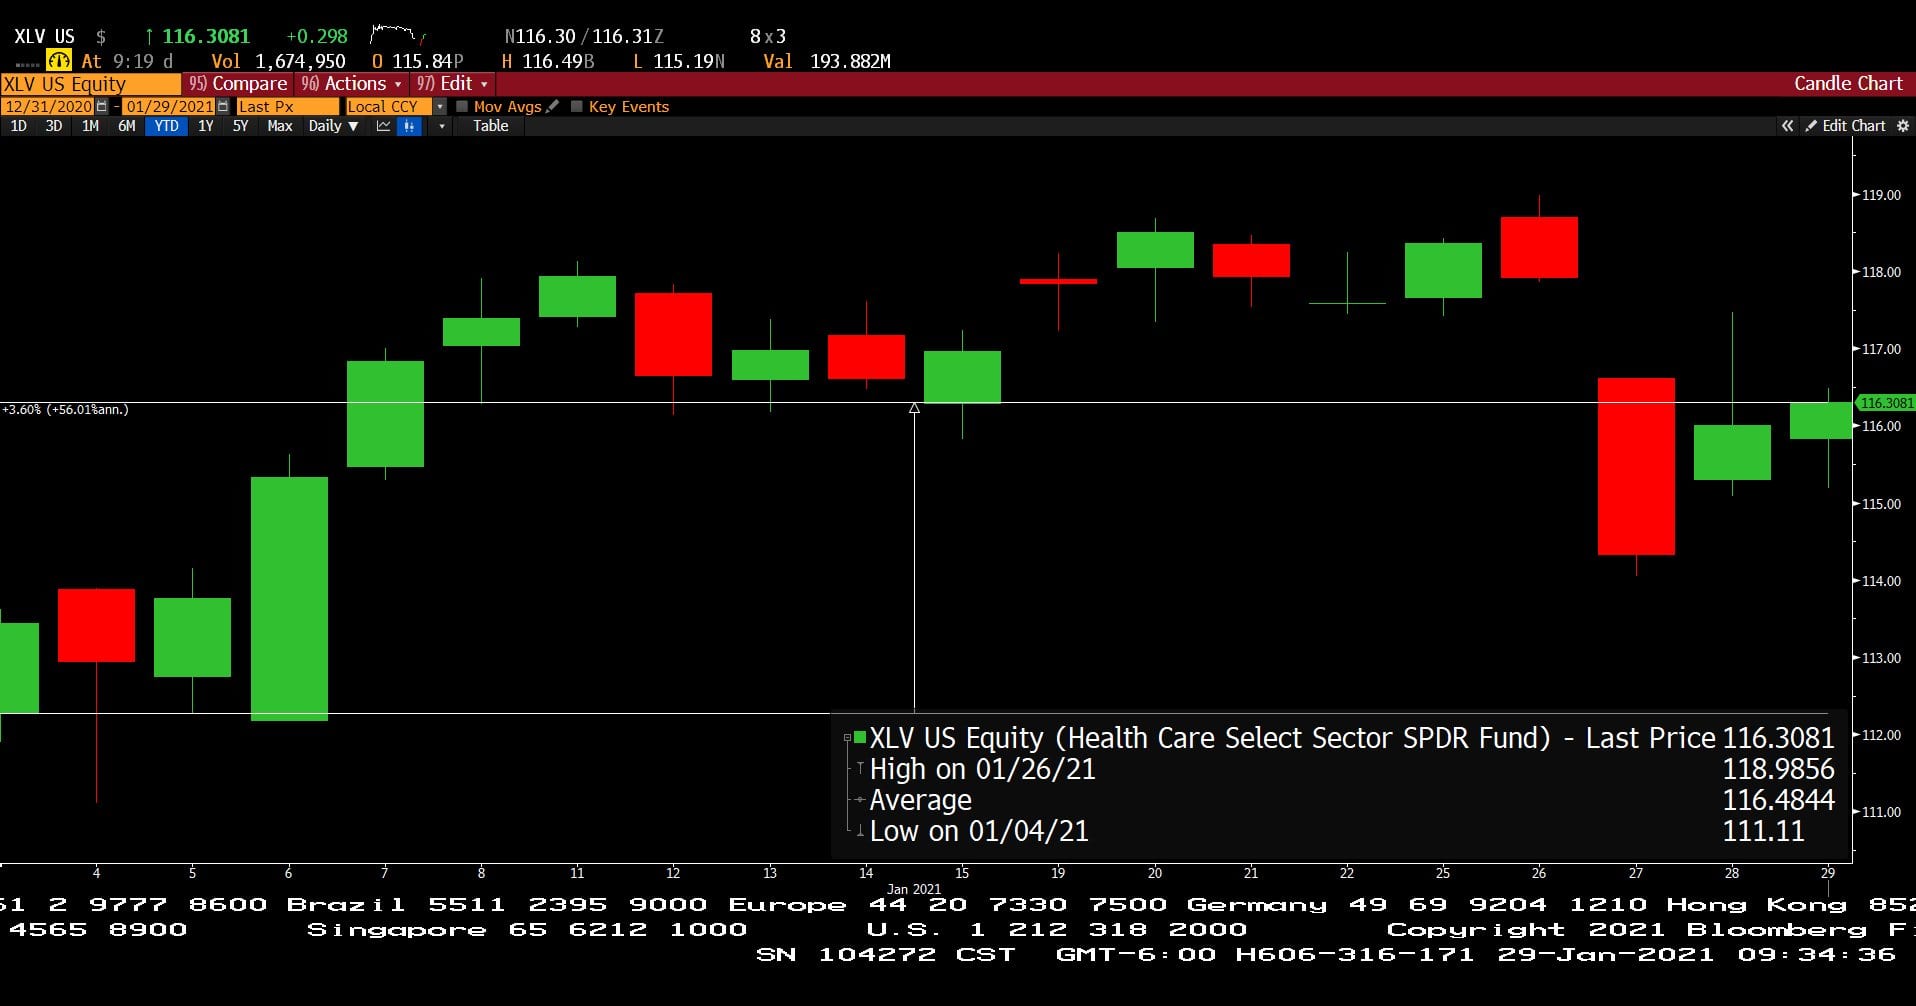Expand the Local CCY dropdown arrow
Image resolution: width=1916 pixels, height=1006 pixels.
pos(440,106)
